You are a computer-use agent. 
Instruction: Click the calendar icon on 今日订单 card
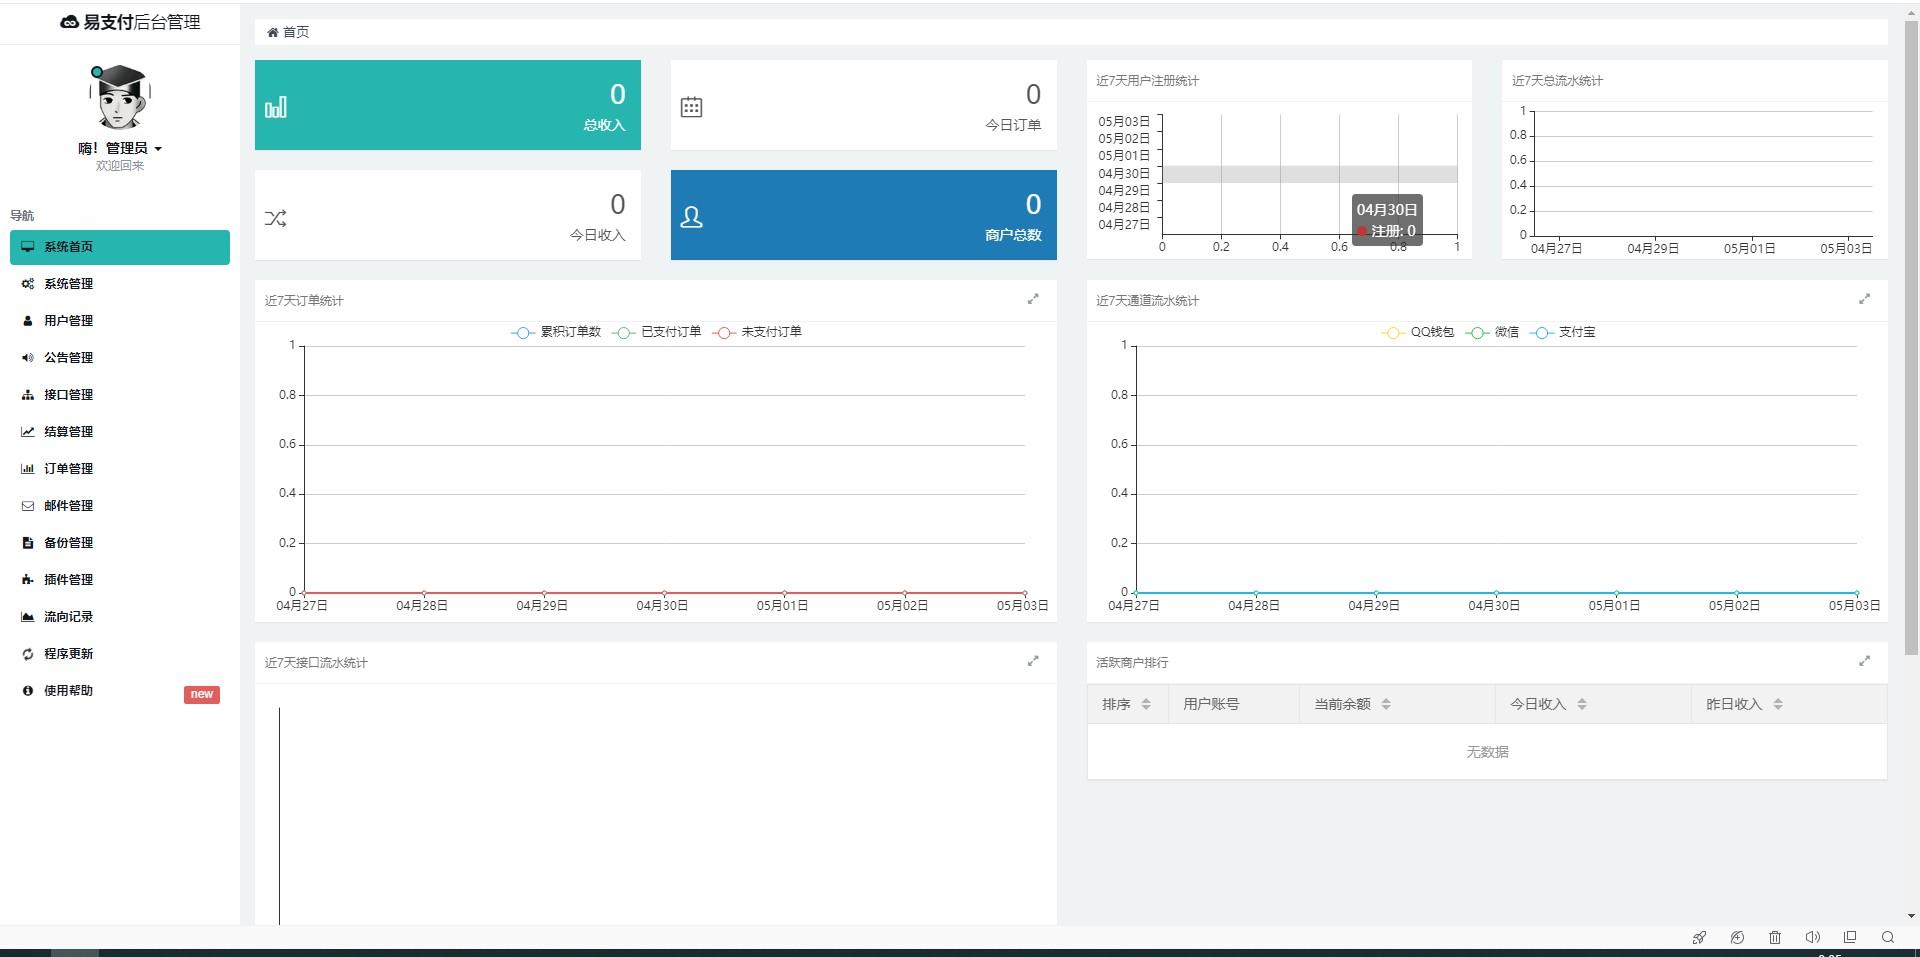click(691, 107)
